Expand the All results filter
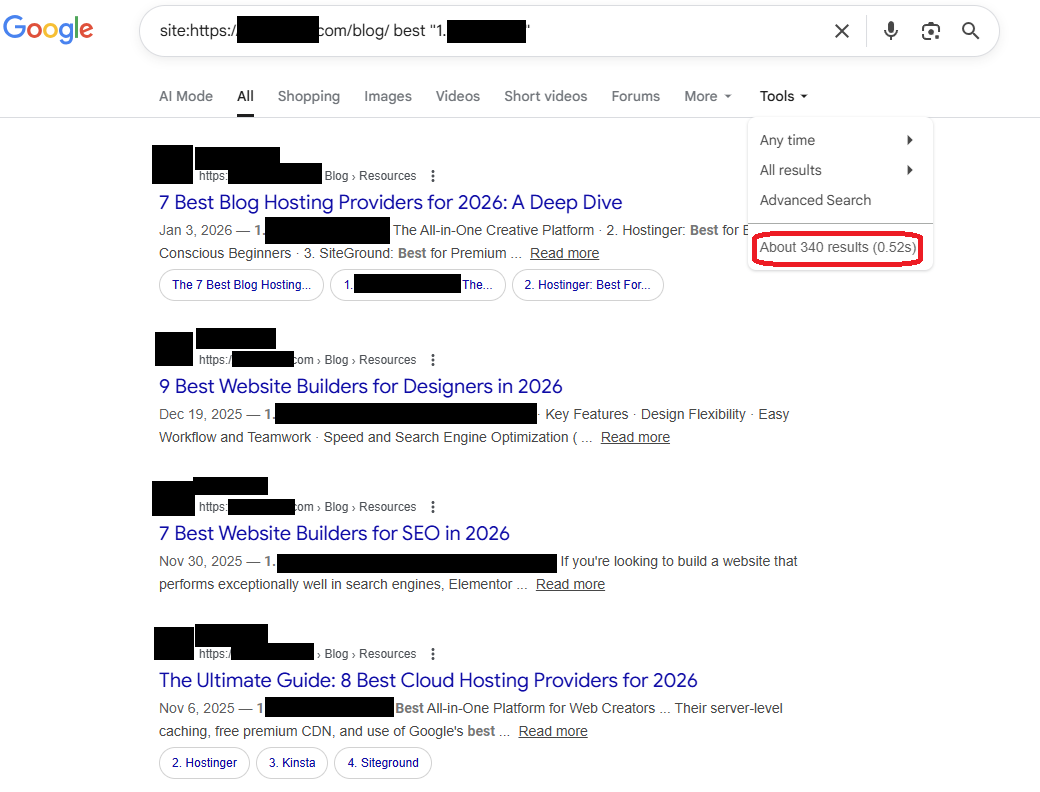1040x792 pixels. tap(838, 170)
